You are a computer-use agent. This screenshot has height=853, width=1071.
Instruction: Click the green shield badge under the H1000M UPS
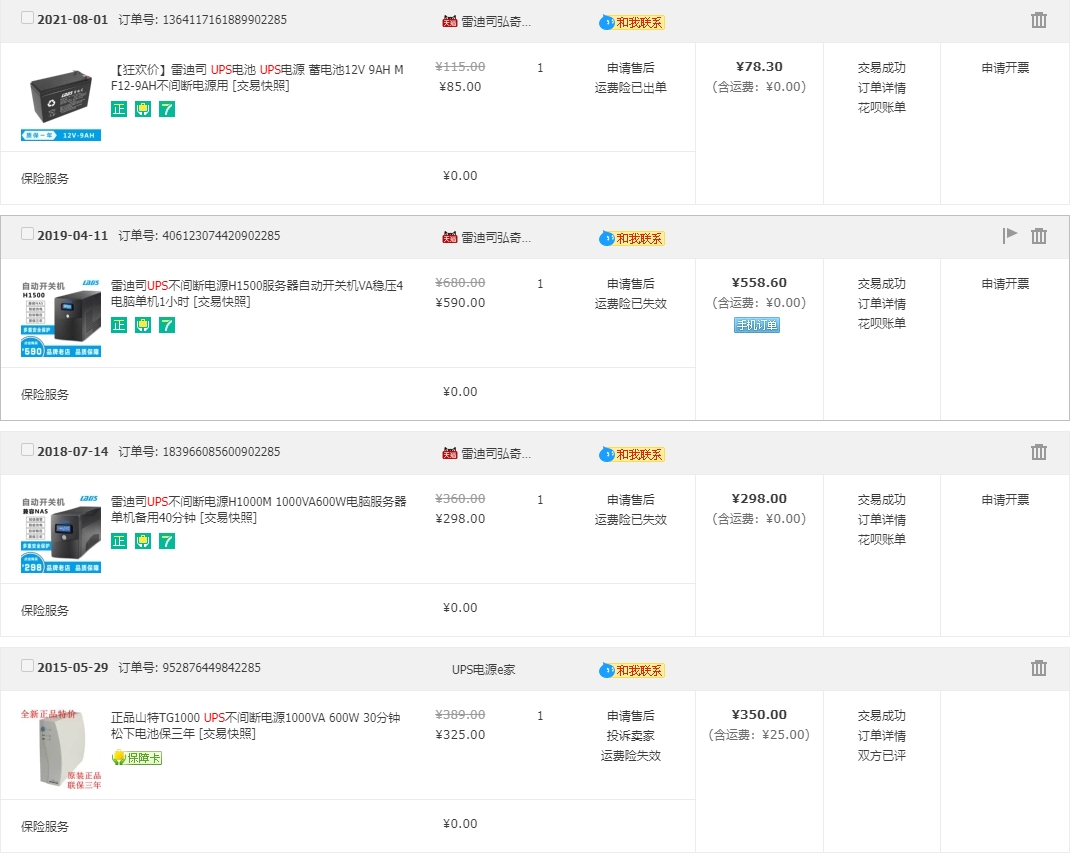tap(143, 541)
